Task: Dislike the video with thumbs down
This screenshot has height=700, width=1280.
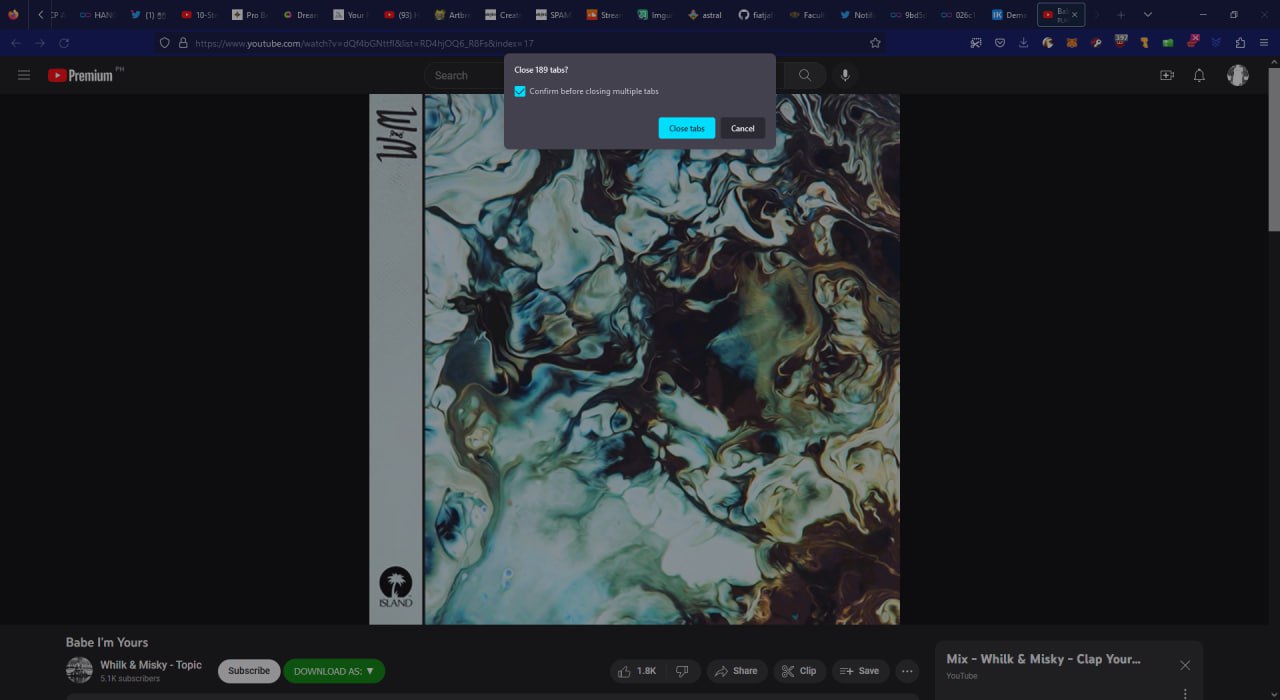Action: [x=682, y=671]
